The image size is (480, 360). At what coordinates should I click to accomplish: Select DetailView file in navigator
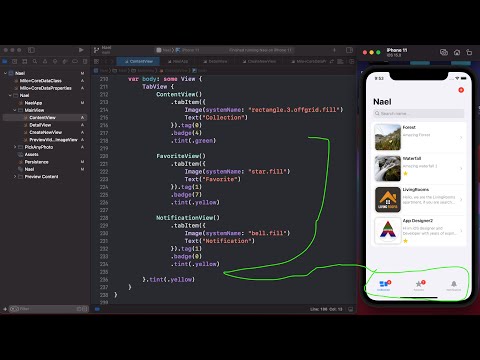coord(40,125)
